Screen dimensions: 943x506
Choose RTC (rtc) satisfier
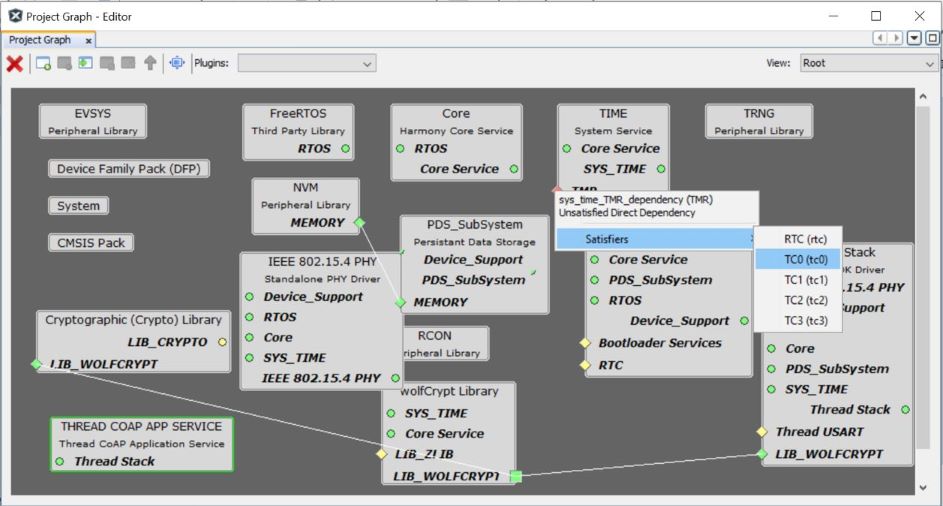[x=798, y=239]
